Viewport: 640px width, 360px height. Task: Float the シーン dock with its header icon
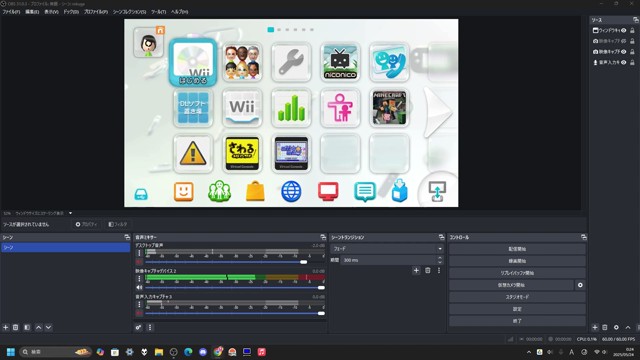(x=127, y=237)
